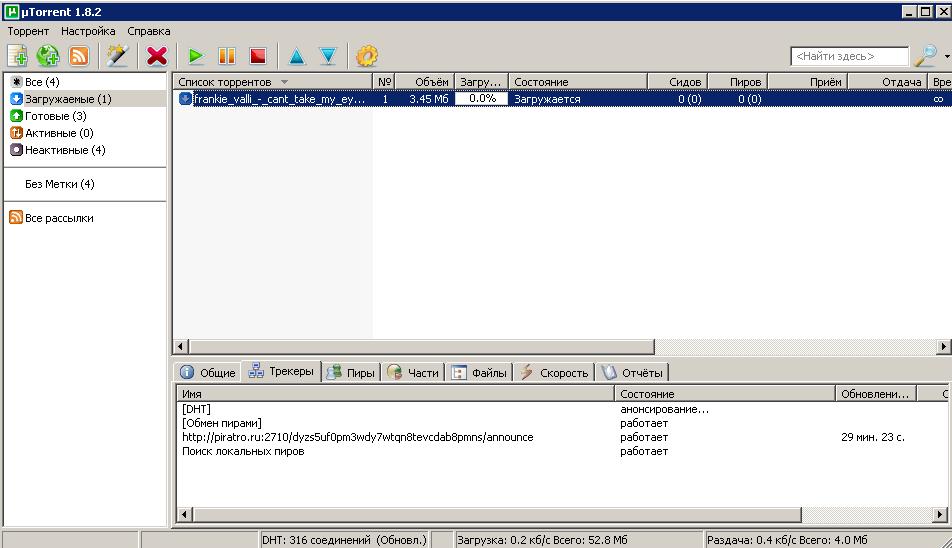
Task: Click DHT status bar section
Action: pyautogui.click(x=344, y=540)
